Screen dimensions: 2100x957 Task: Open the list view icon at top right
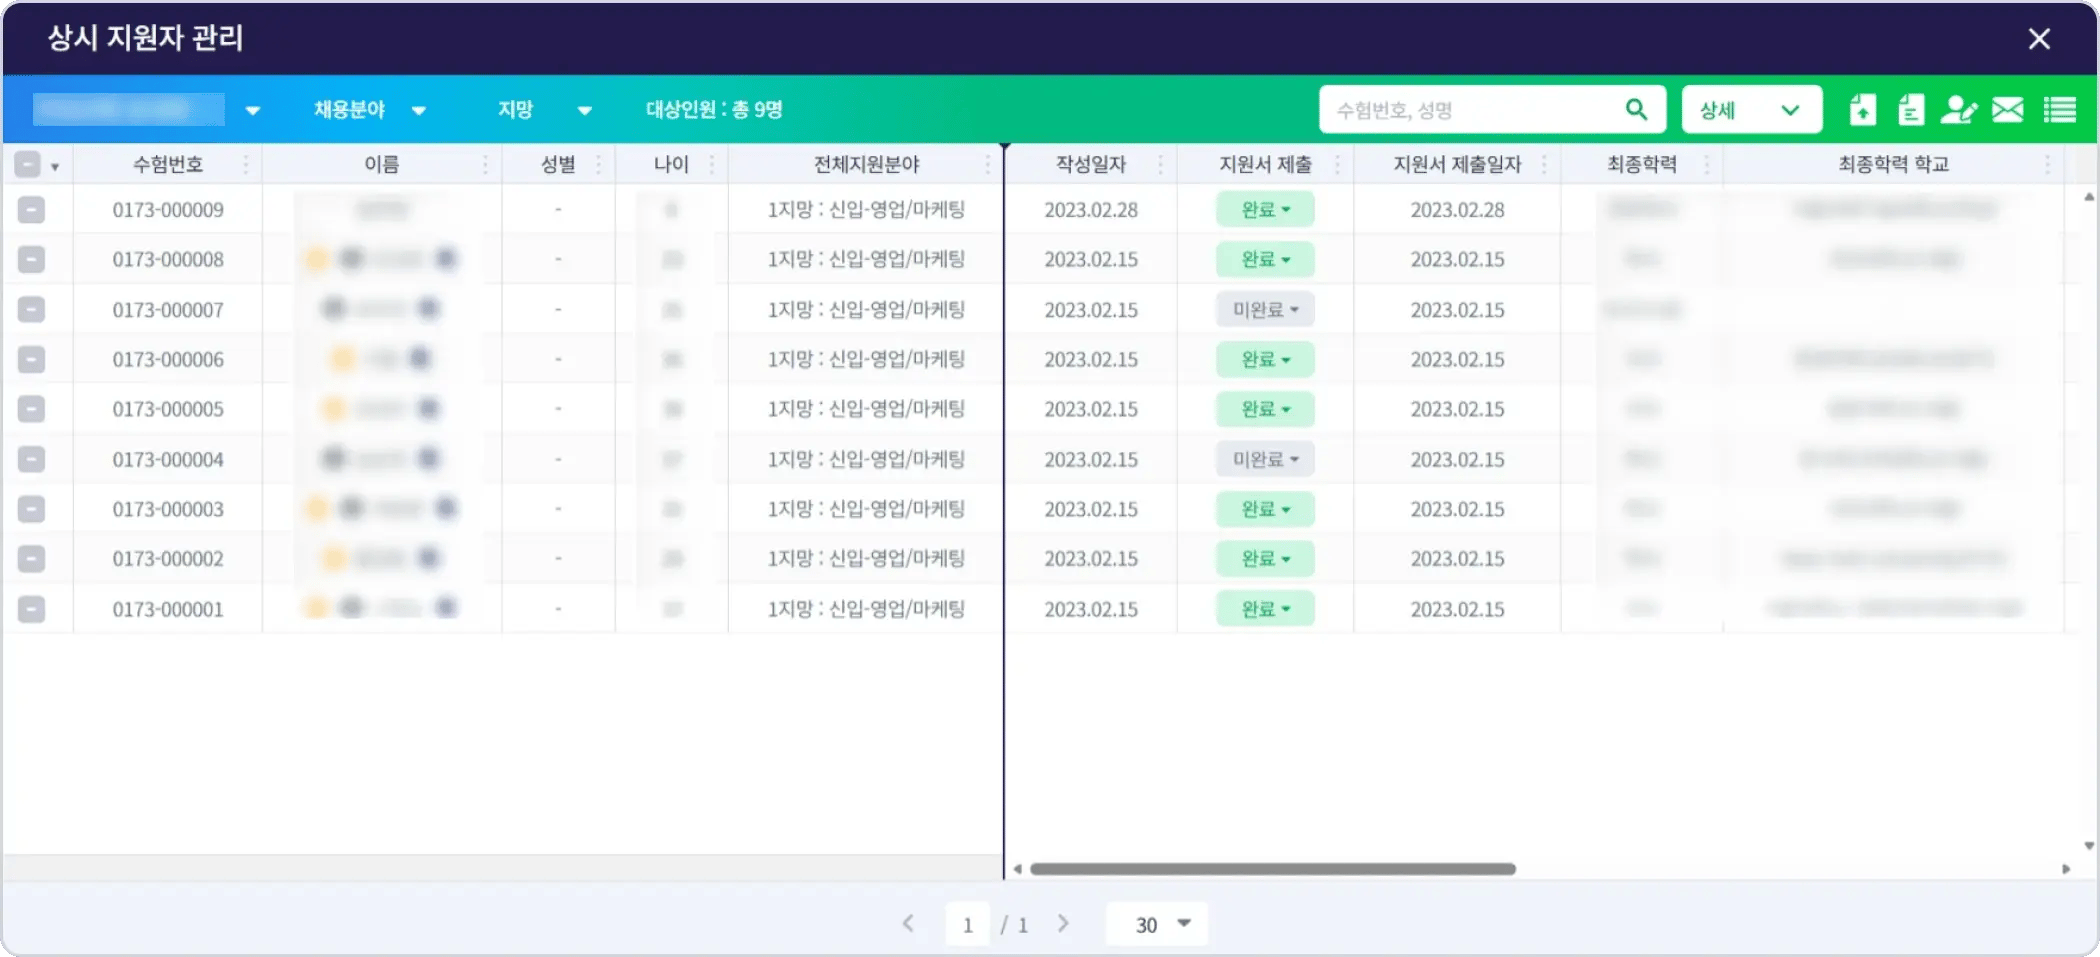pyautogui.click(x=2059, y=109)
